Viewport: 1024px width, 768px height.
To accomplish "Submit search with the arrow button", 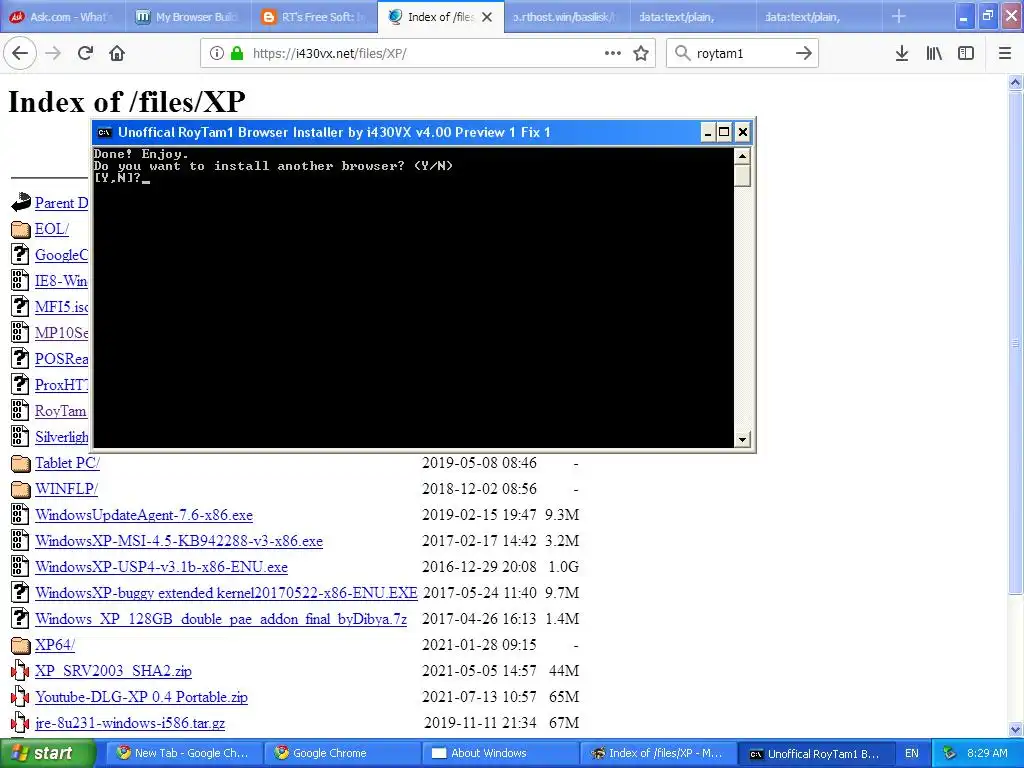I will point(804,53).
